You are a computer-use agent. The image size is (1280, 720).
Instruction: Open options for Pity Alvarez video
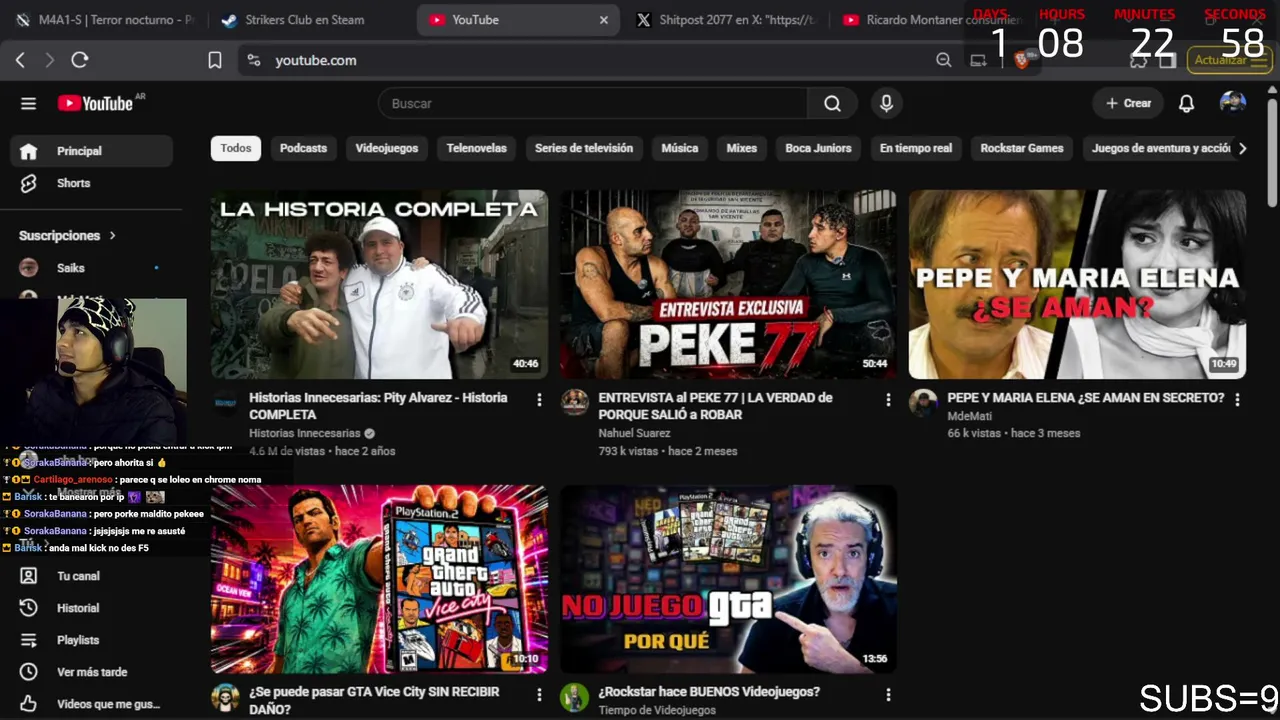click(539, 400)
